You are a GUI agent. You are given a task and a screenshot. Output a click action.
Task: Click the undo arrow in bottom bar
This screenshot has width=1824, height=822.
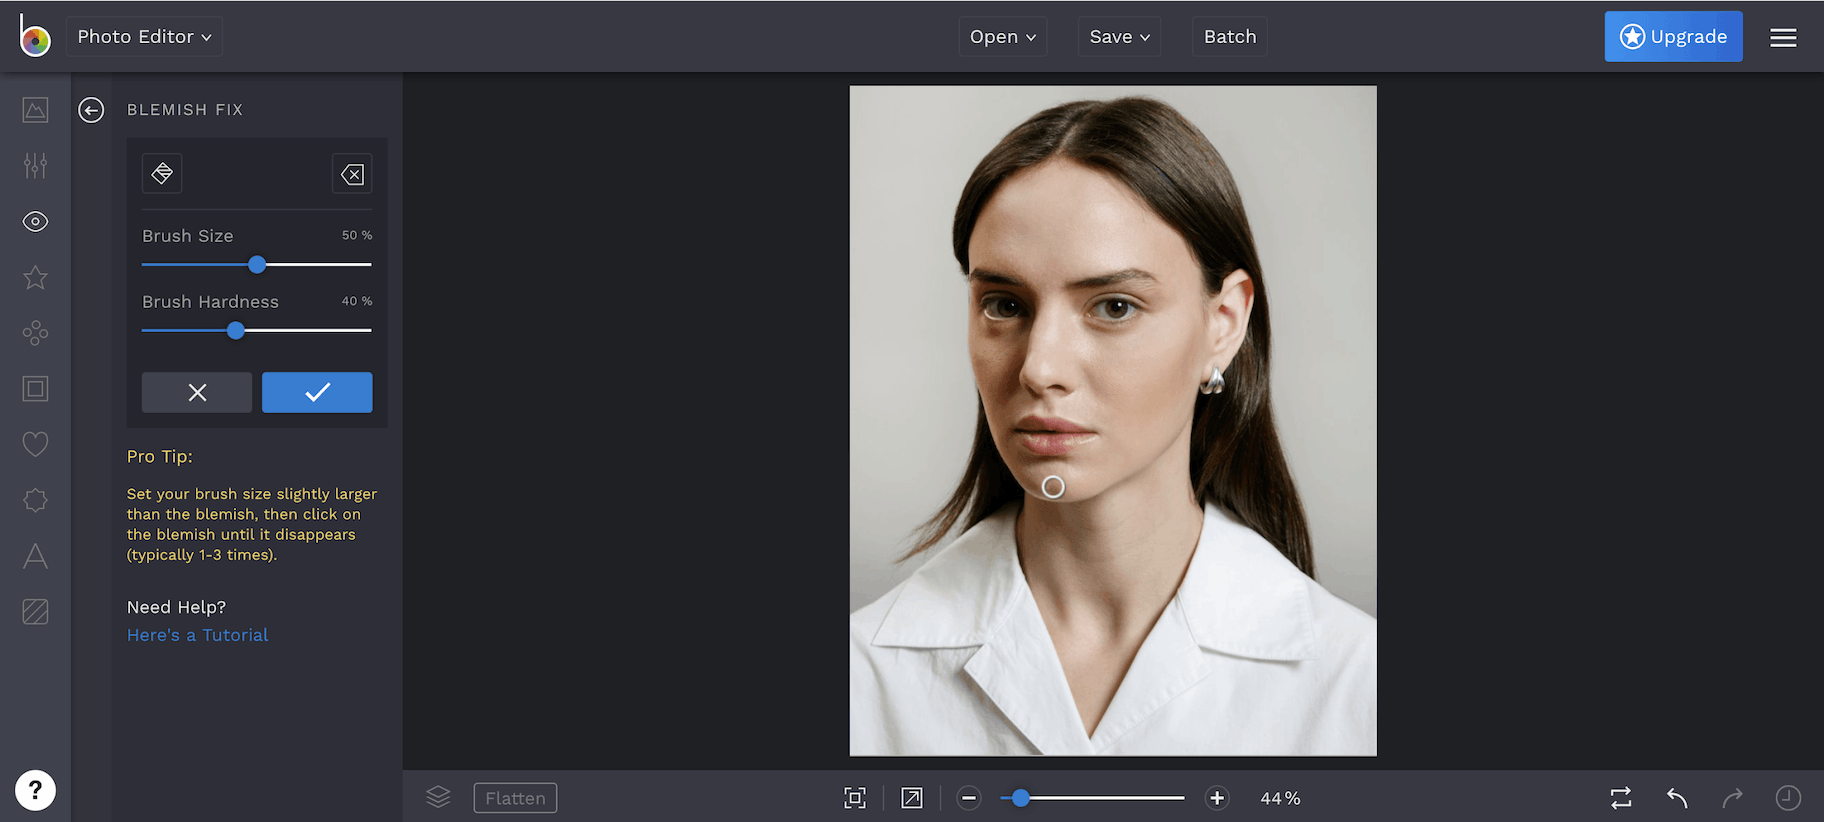pyautogui.click(x=1677, y=798)
